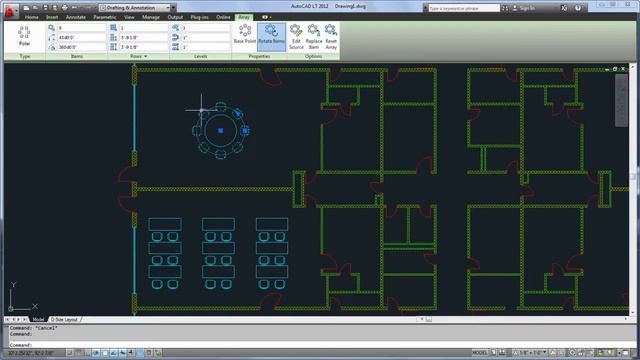Click the drawing window vertical scrollbar
Screen dimensions: 640x360
click(633, 189)
